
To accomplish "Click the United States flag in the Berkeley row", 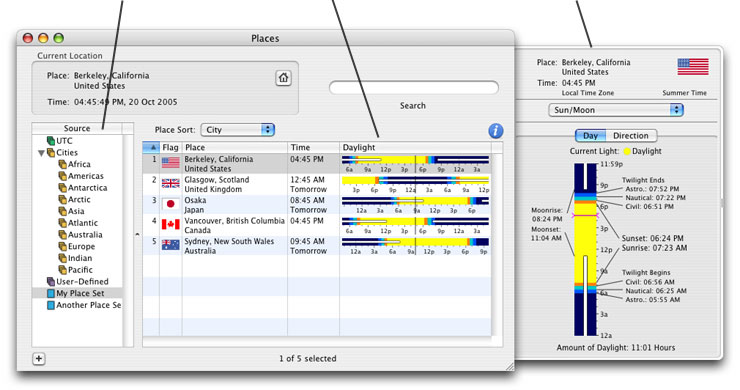I will pos(170,163).
